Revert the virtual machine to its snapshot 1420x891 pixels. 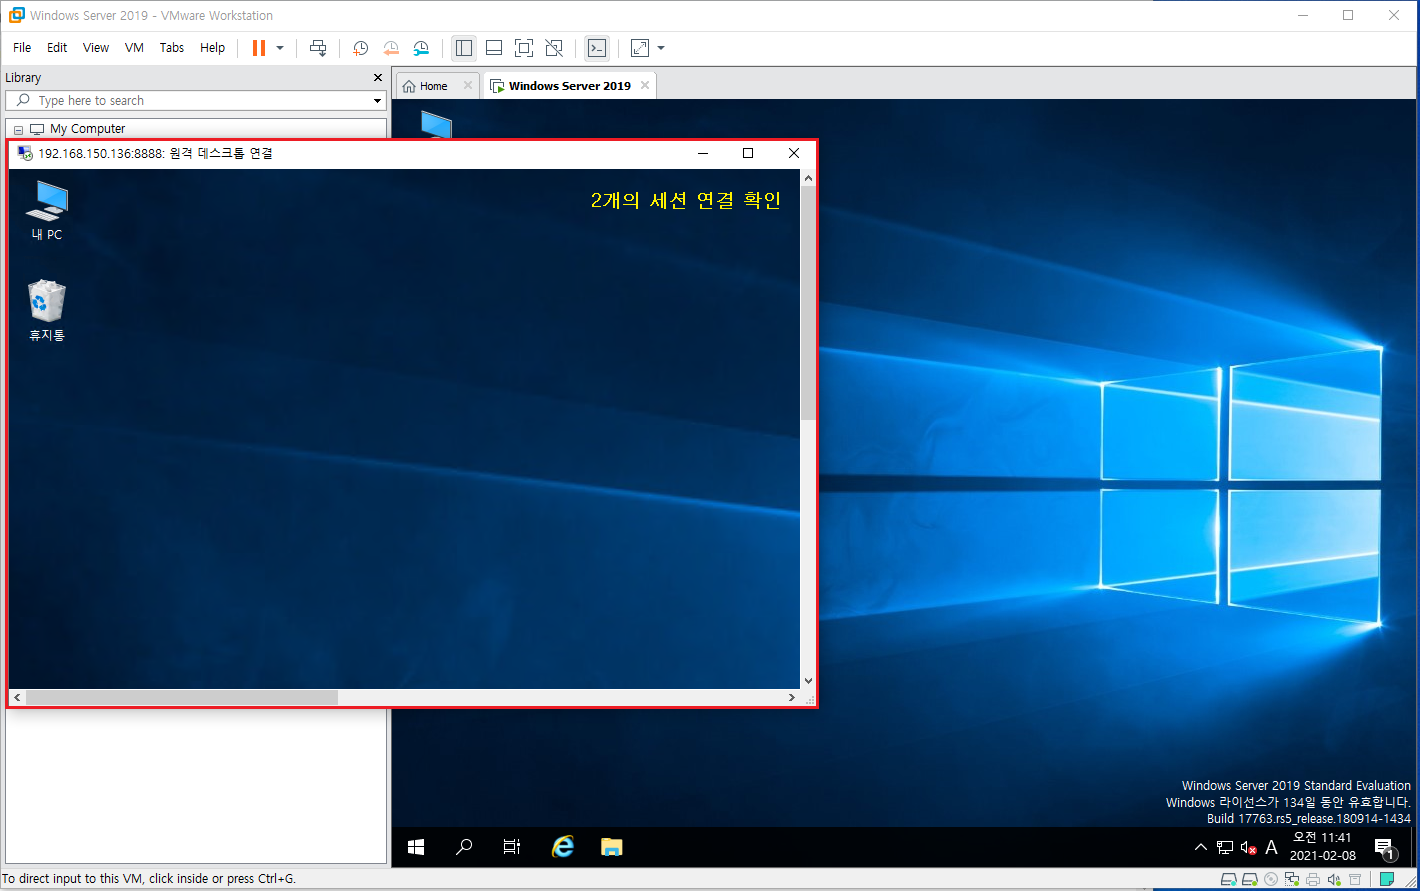pos(391,48)
